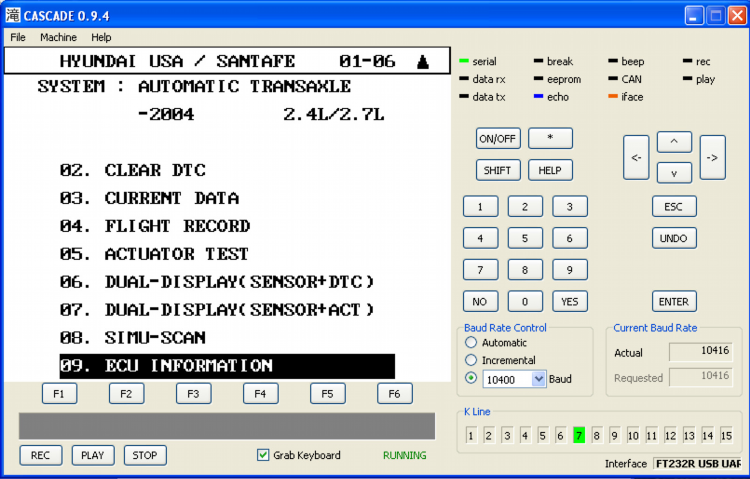Click the up arrow key button

(x=674, y=142)
